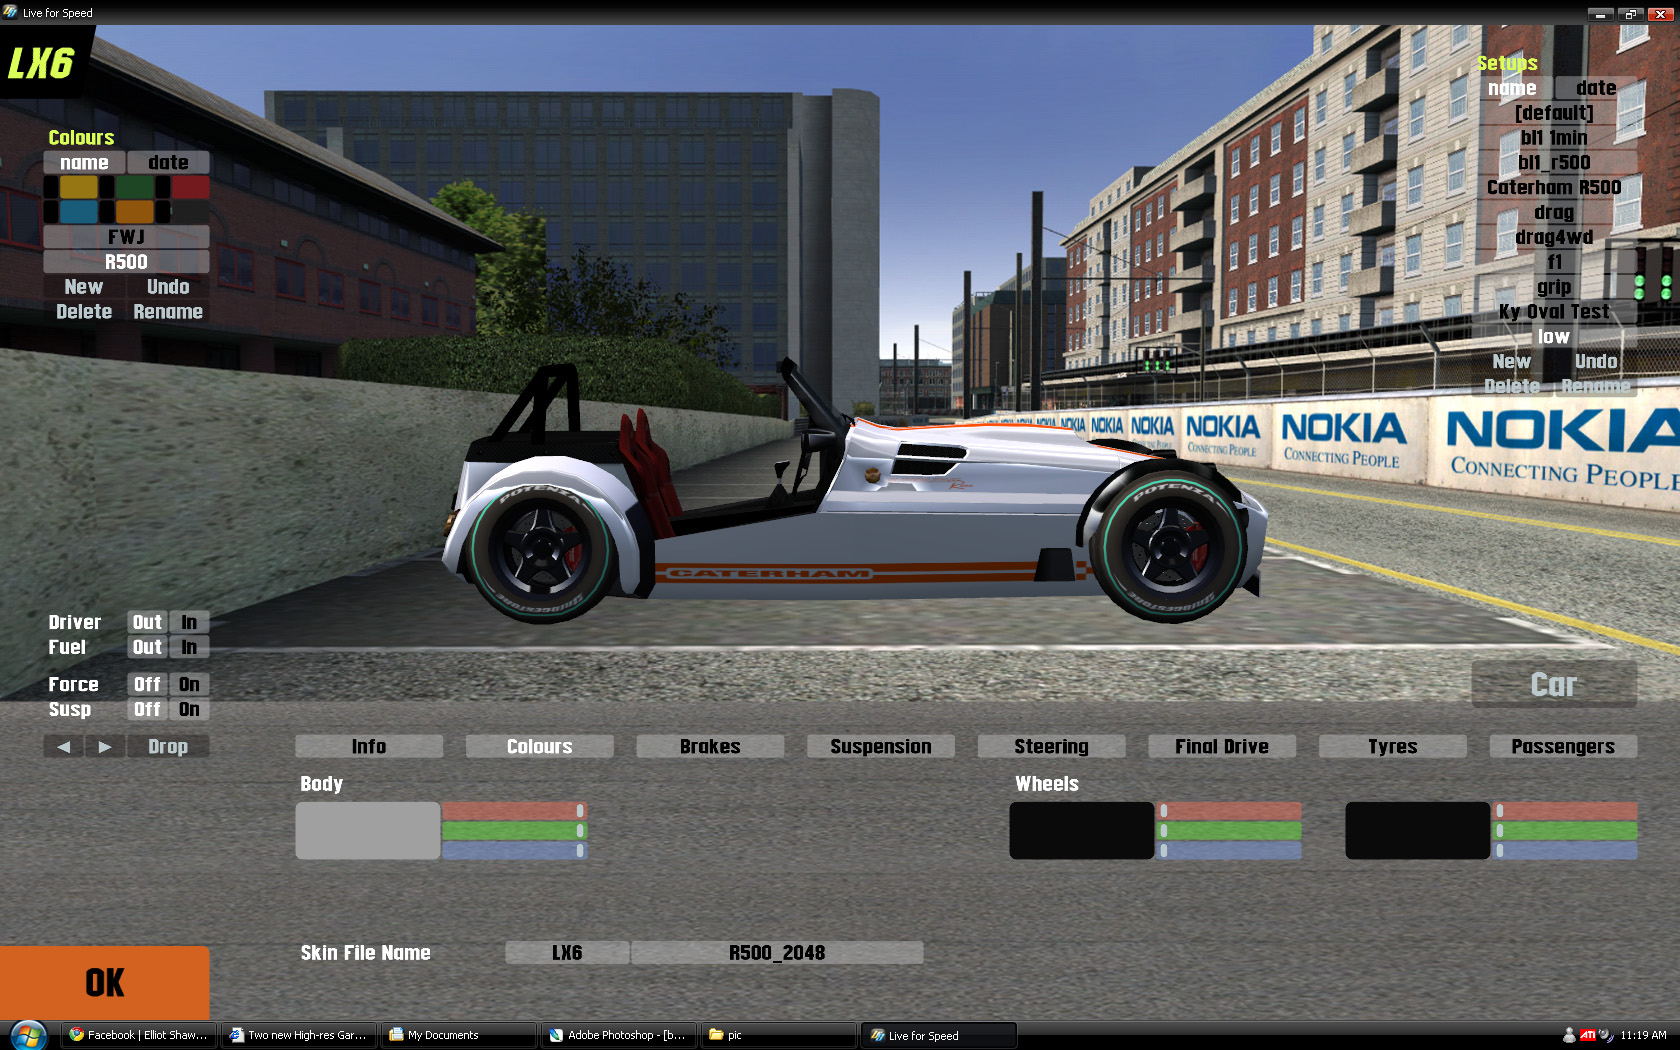The height and width of the screenshot is (1050, 1680).
Task: Click the orange OK button
Action: (105, 982)
